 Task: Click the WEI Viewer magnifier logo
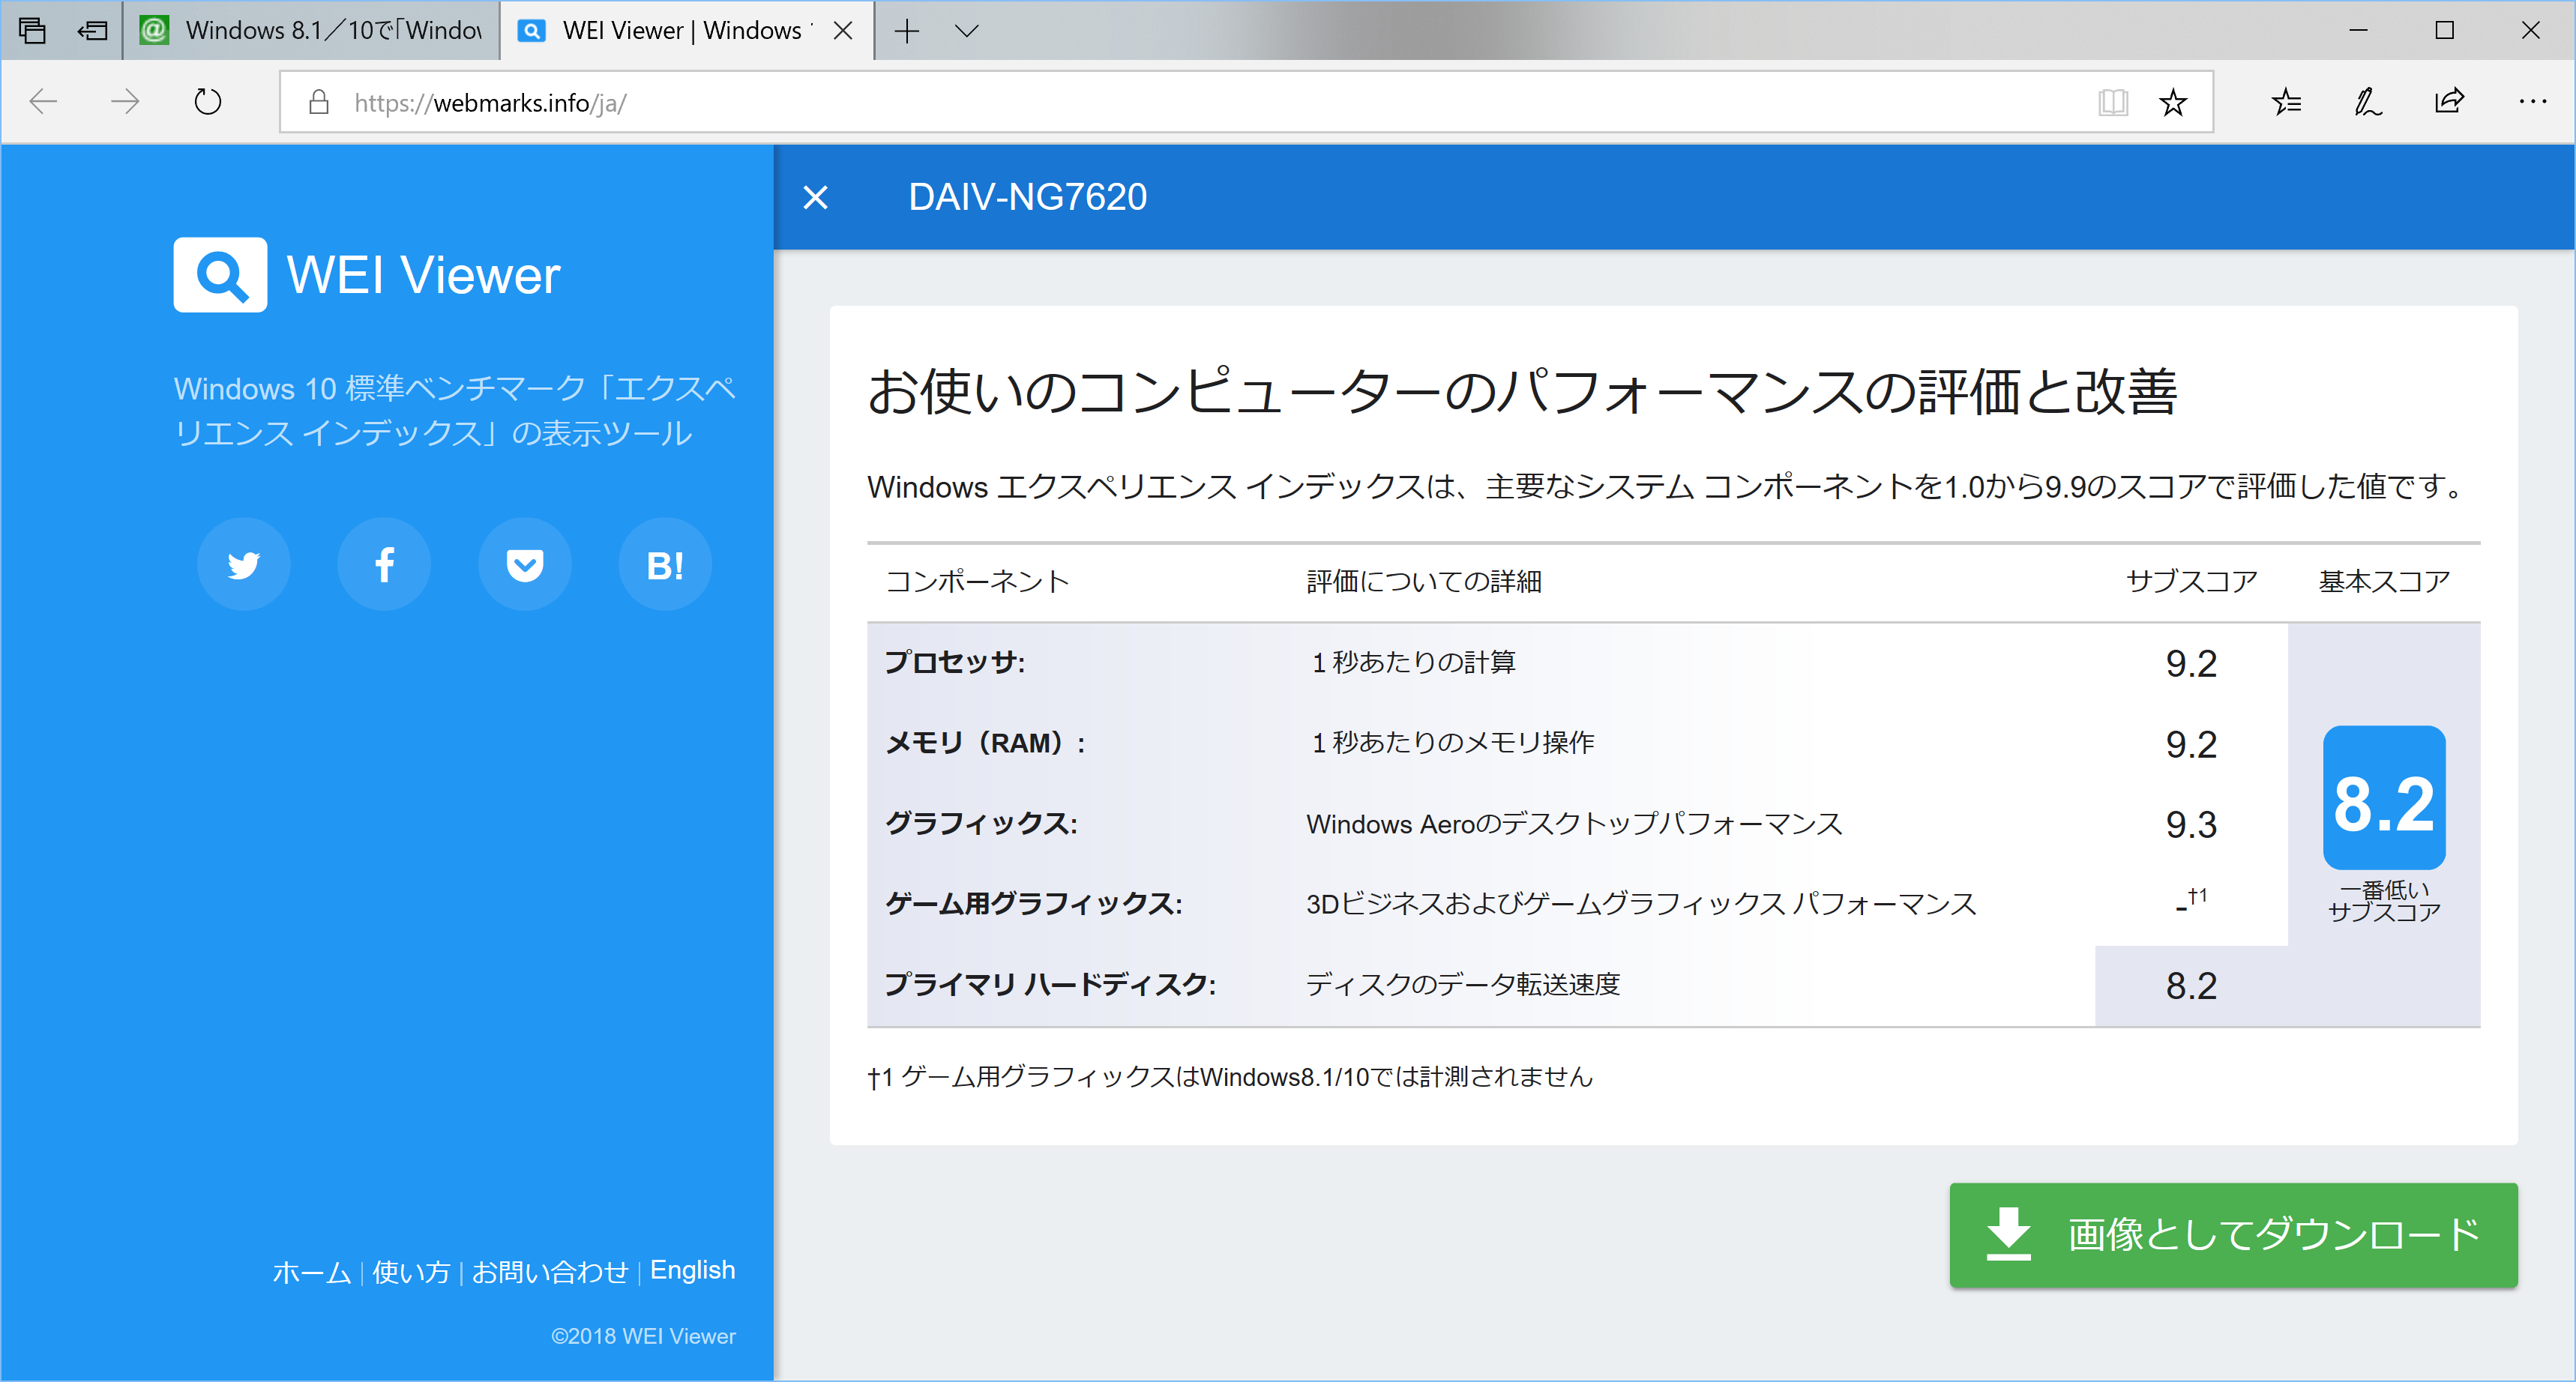pyautogui.click(x=220, y=275)
